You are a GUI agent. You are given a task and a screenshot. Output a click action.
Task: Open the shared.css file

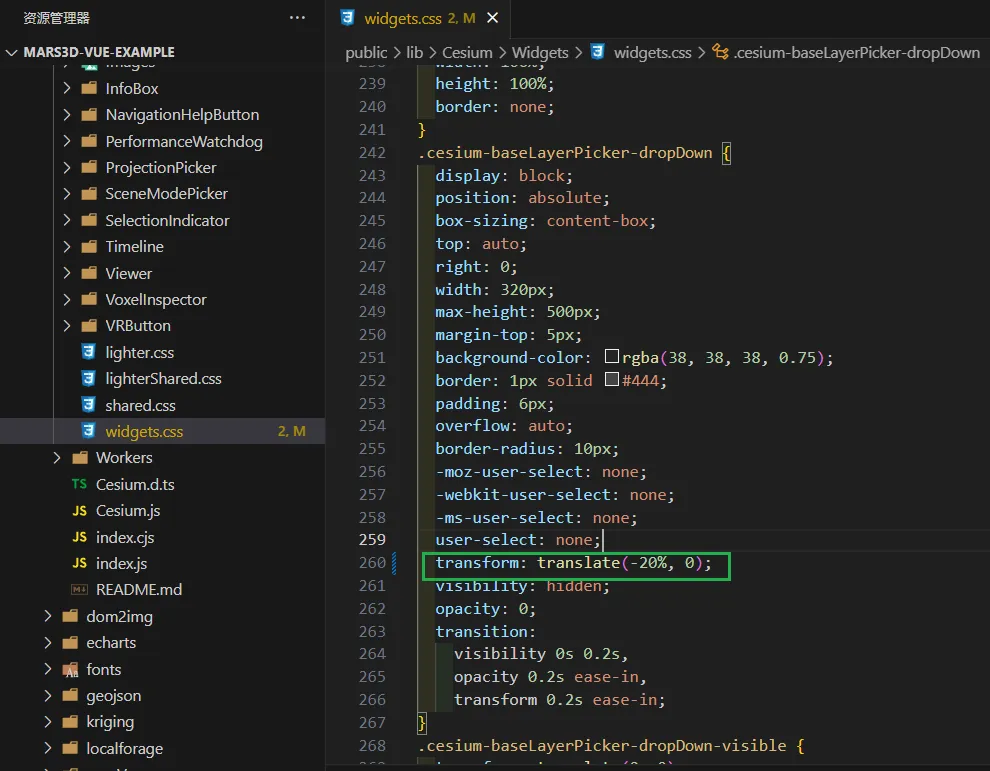point(140,405)
